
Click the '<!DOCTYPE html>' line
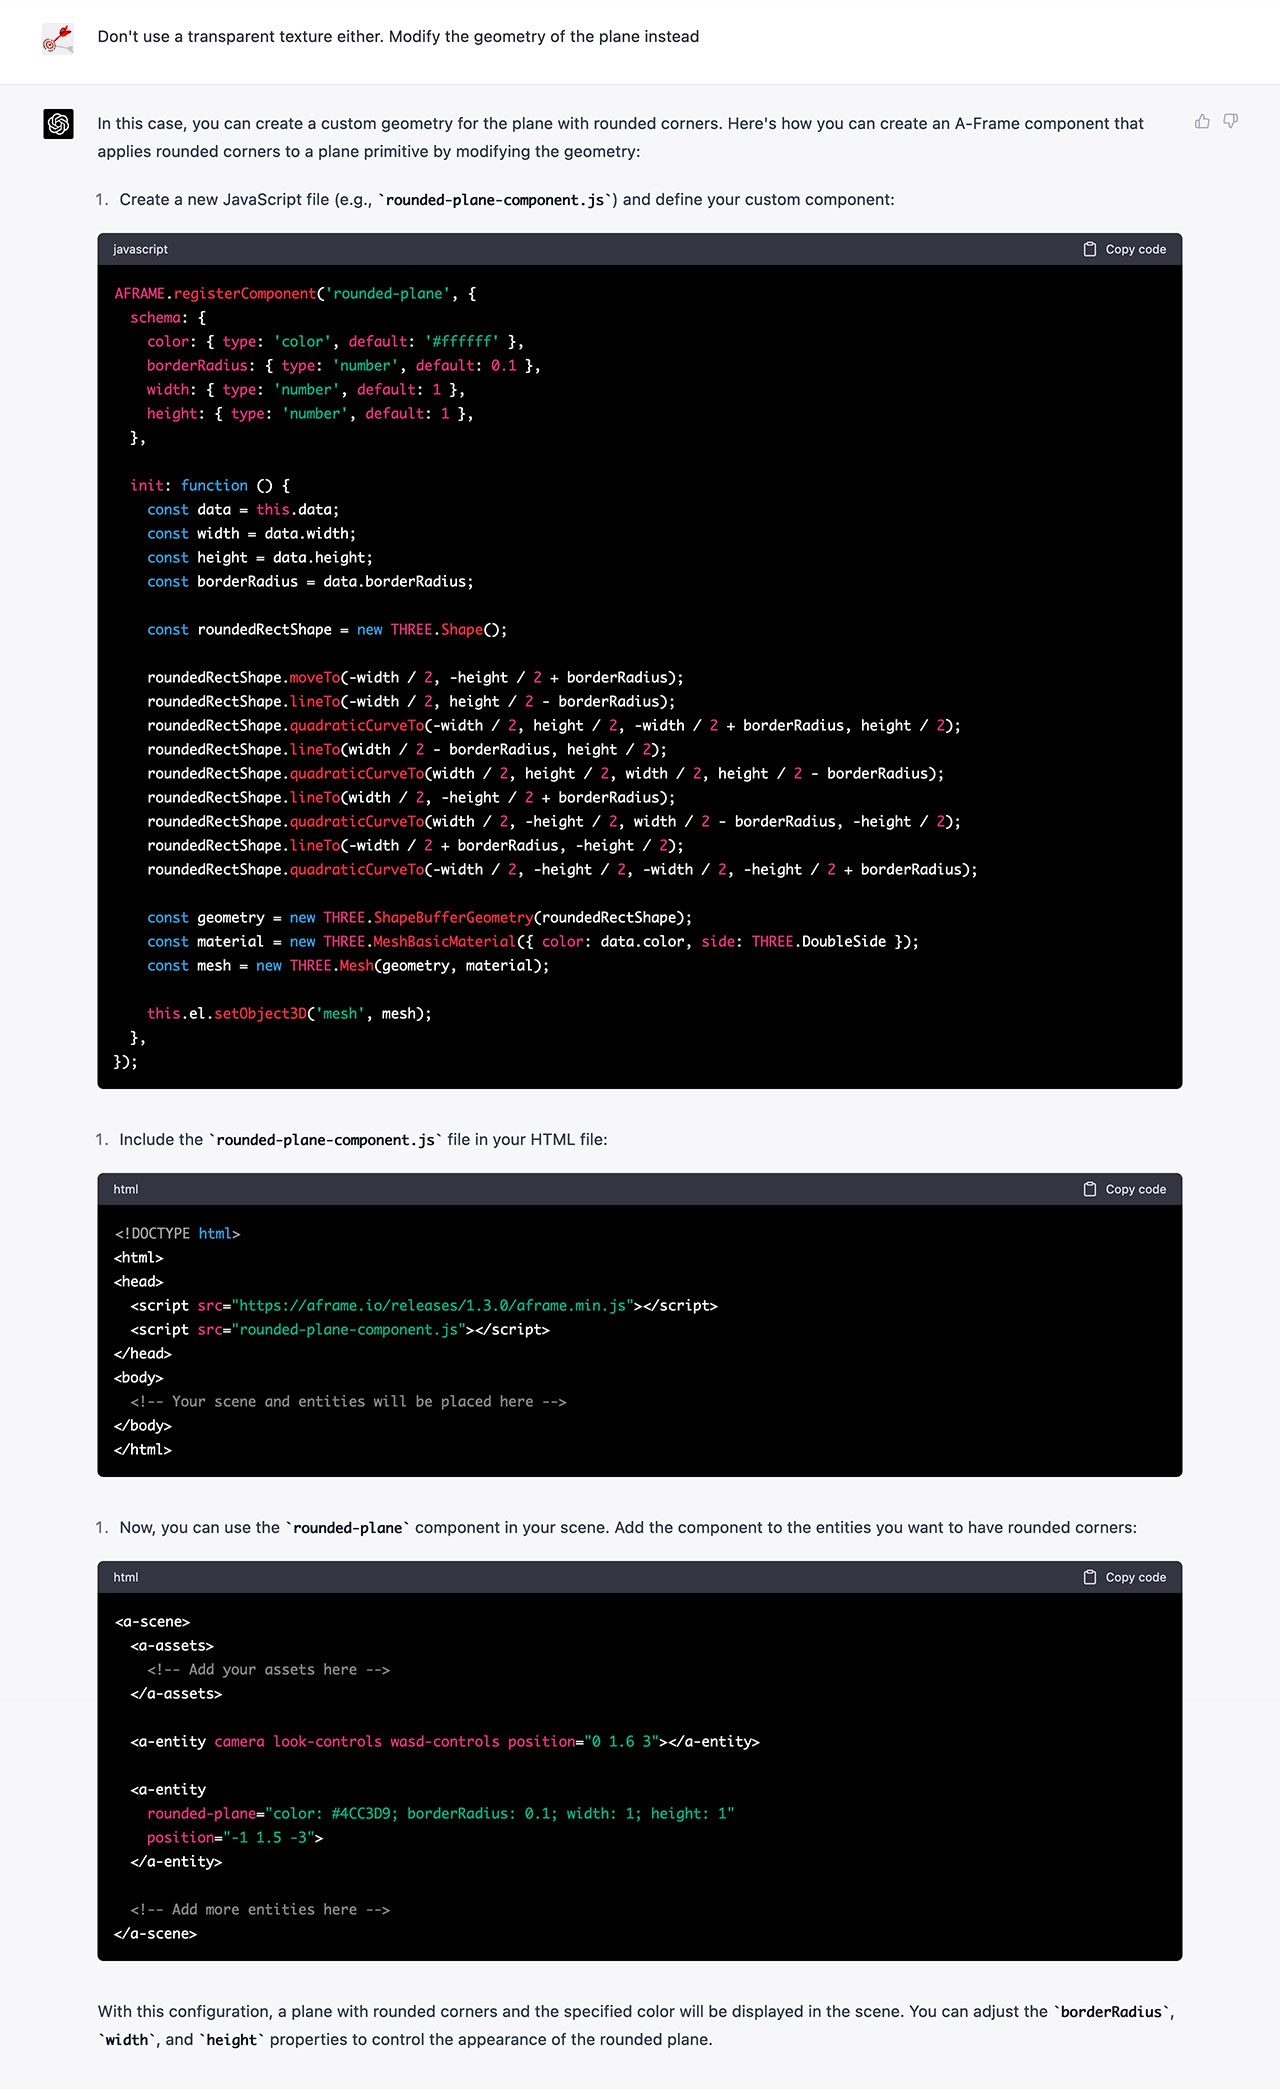pyautogui.click(x=177, y=1234)
